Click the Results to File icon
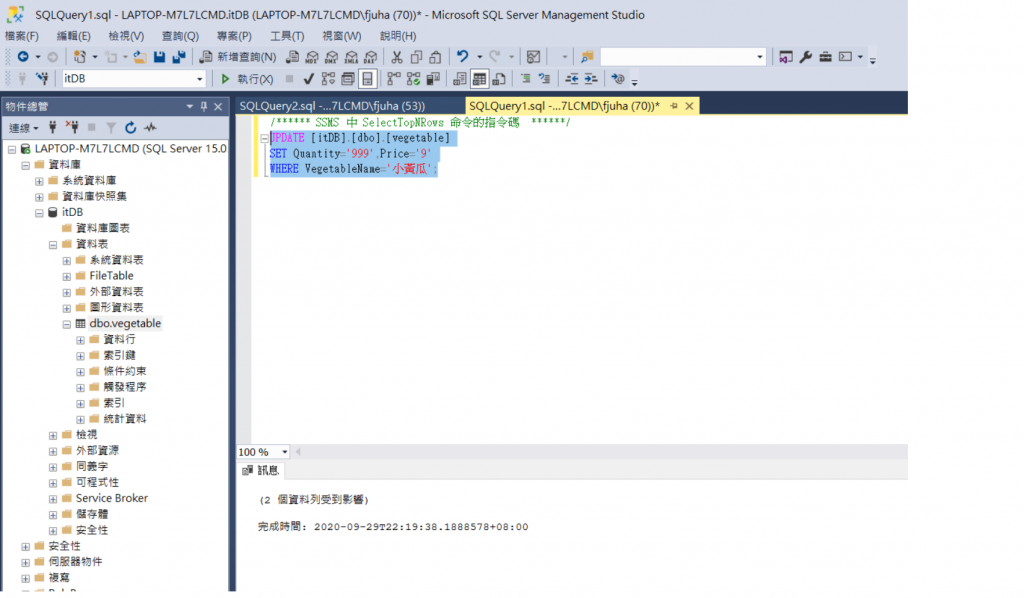1024x598 pixels. (x=499, y=79)
